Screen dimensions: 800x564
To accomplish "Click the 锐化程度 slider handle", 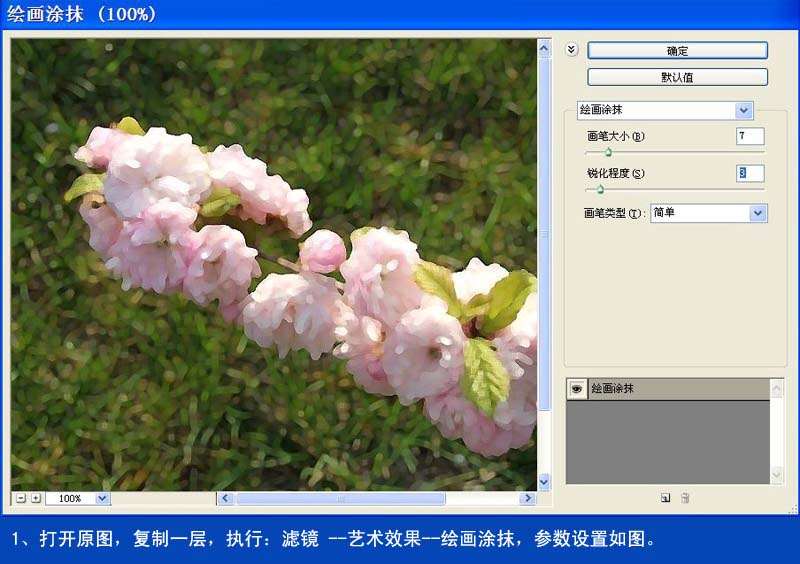I will [x=600, y=189].
